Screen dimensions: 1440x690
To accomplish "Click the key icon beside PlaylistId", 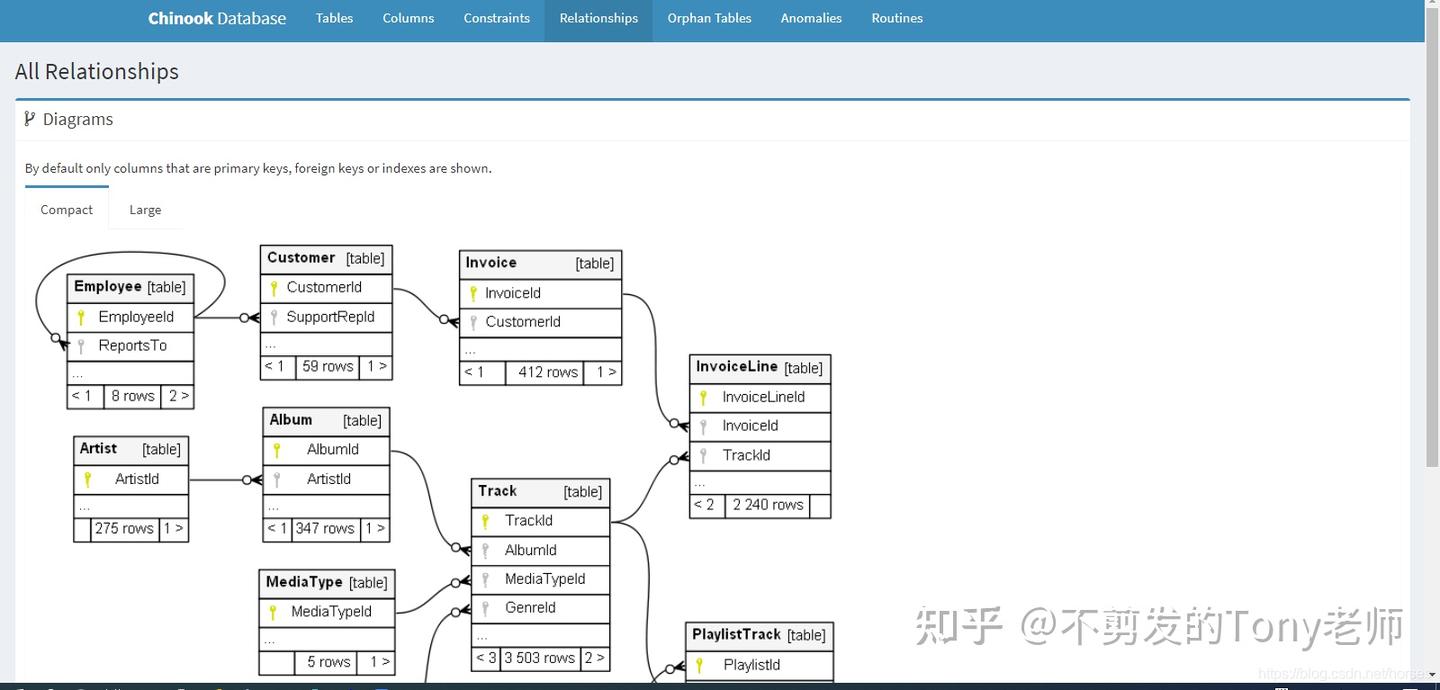I will 697,665.
